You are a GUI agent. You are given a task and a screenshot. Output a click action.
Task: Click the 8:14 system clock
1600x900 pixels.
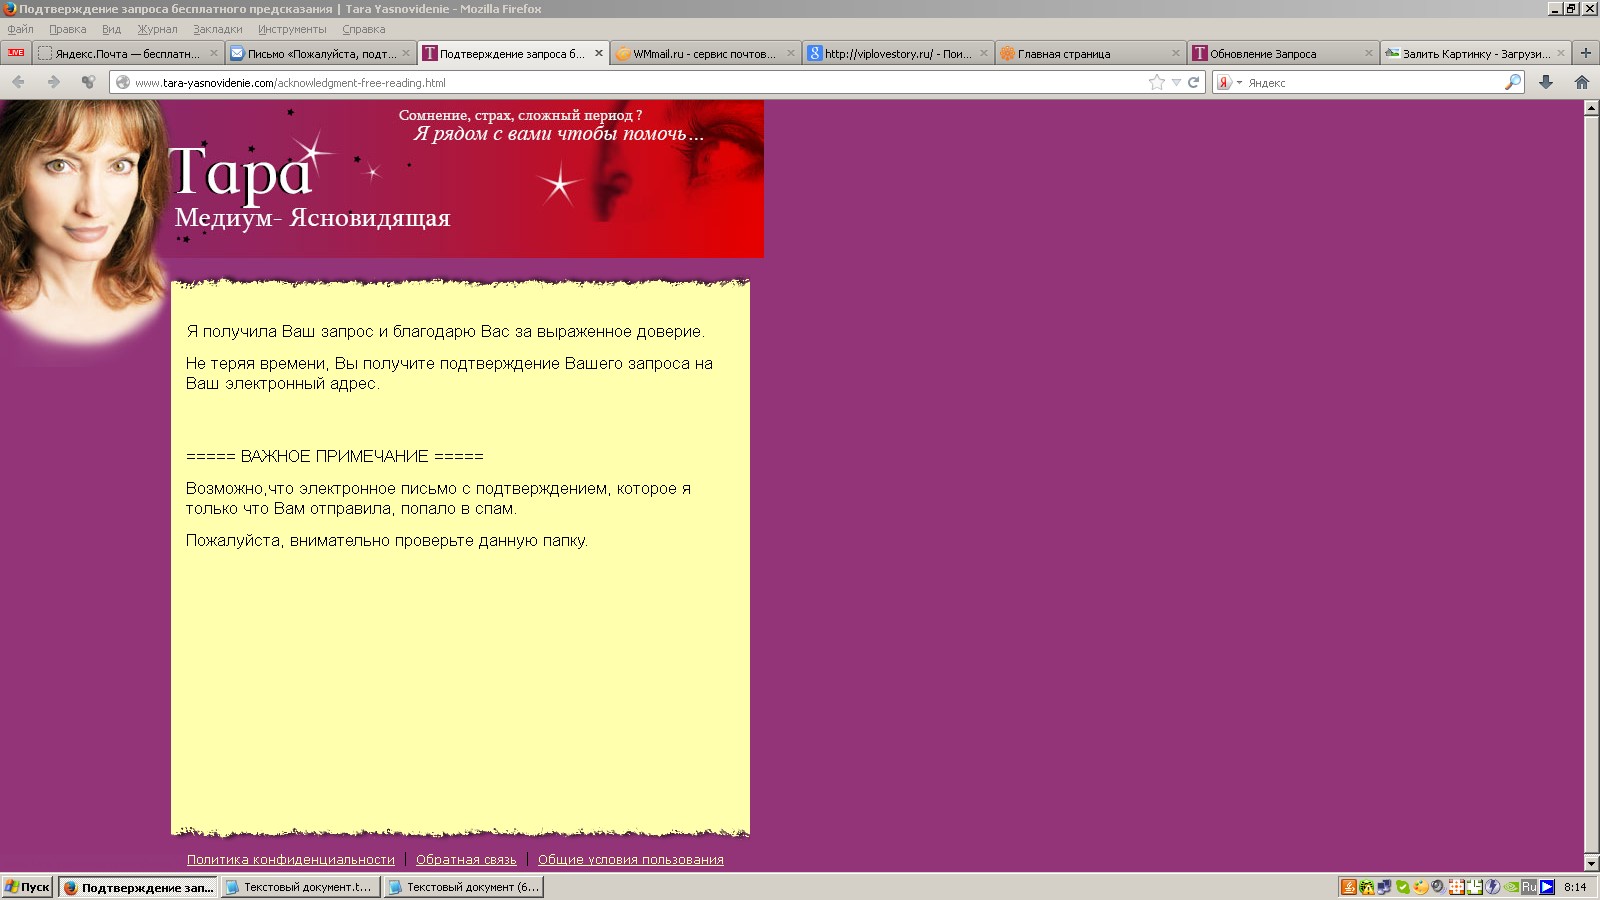pos(1575,887)
